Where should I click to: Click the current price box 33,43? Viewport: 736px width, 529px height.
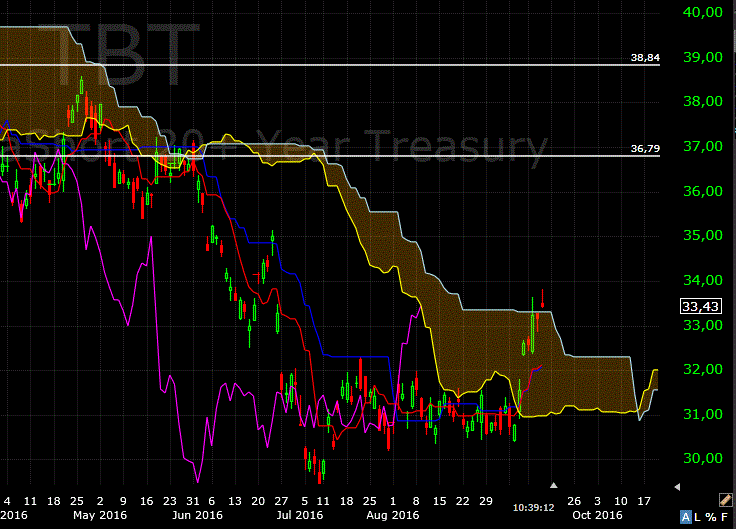point(701,306)
